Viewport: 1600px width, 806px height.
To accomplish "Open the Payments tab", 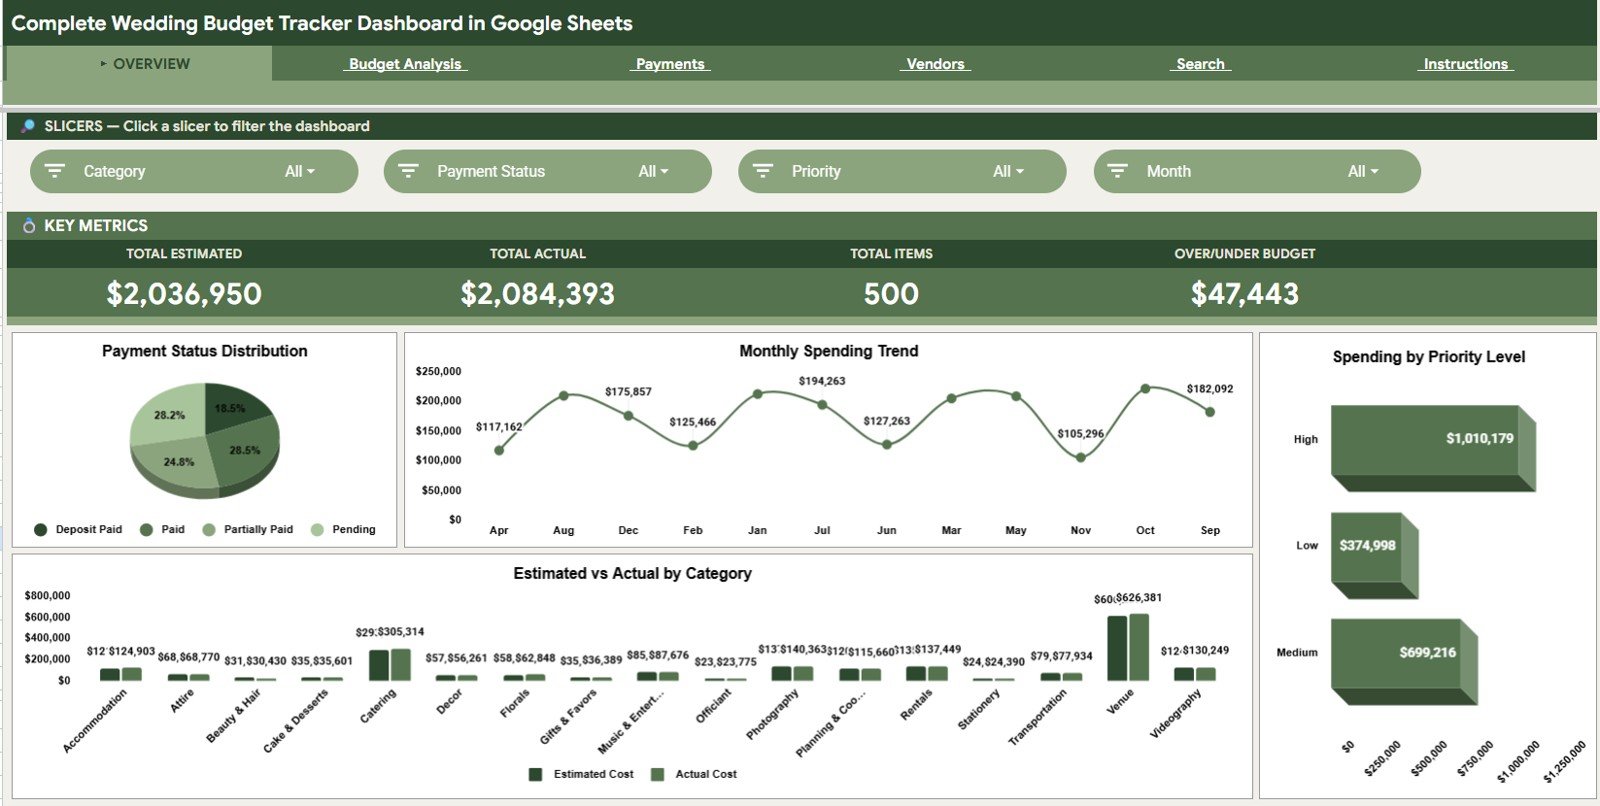I will tap(670, 64).
